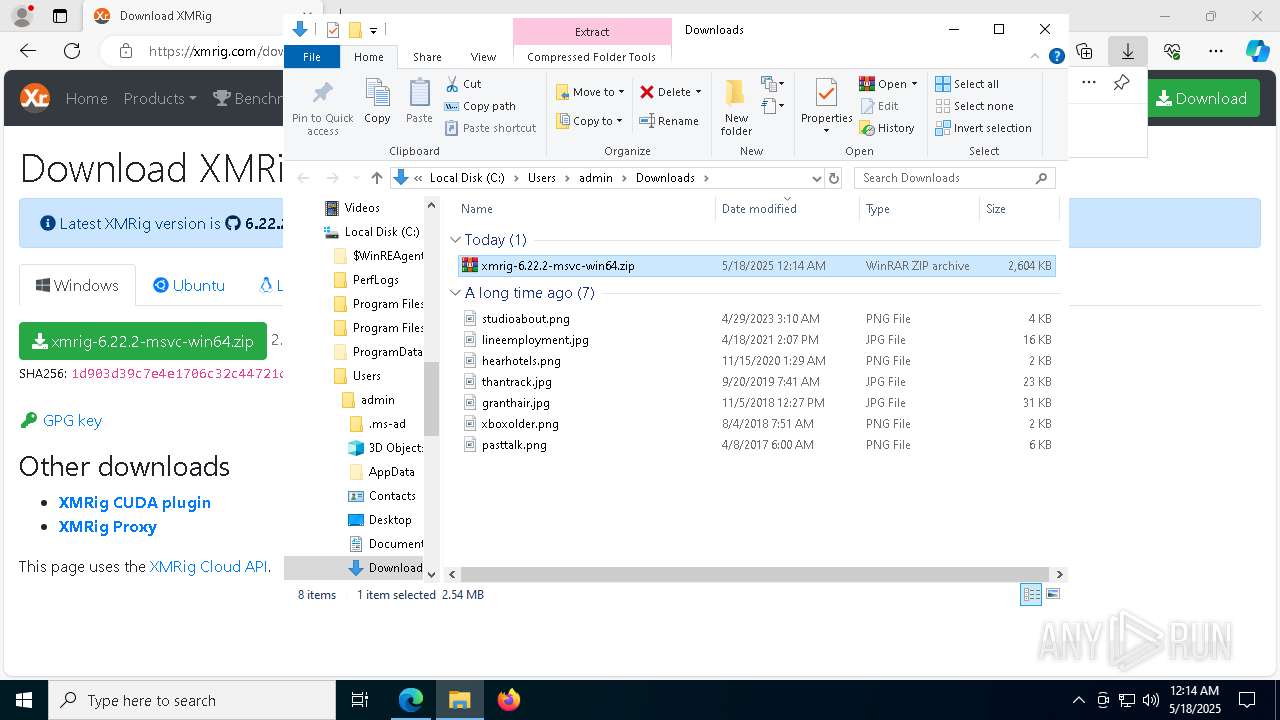Click the Properties checkmark icon
Image resolution: width=1280 pixels, height=720 pixels.
(826, 94)
